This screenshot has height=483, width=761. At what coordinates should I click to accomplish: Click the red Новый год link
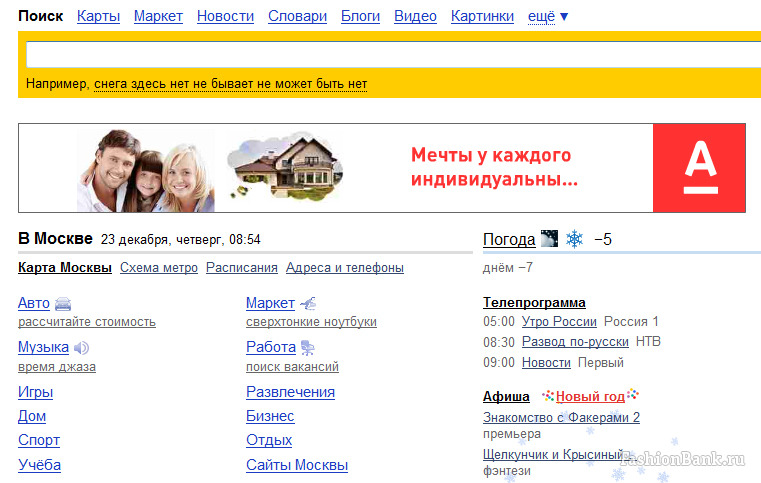point(590,397)
